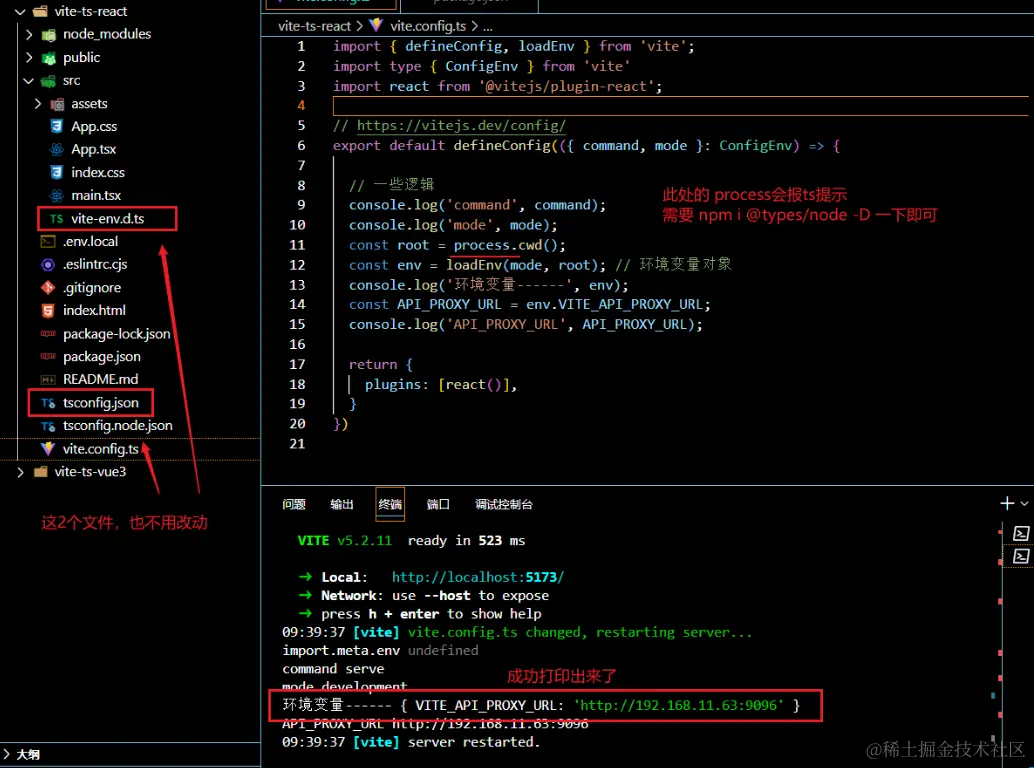This screenshot has width=1034, height=768.
Task: Click the markdown icon of README.md
Action: click(47, 380)
